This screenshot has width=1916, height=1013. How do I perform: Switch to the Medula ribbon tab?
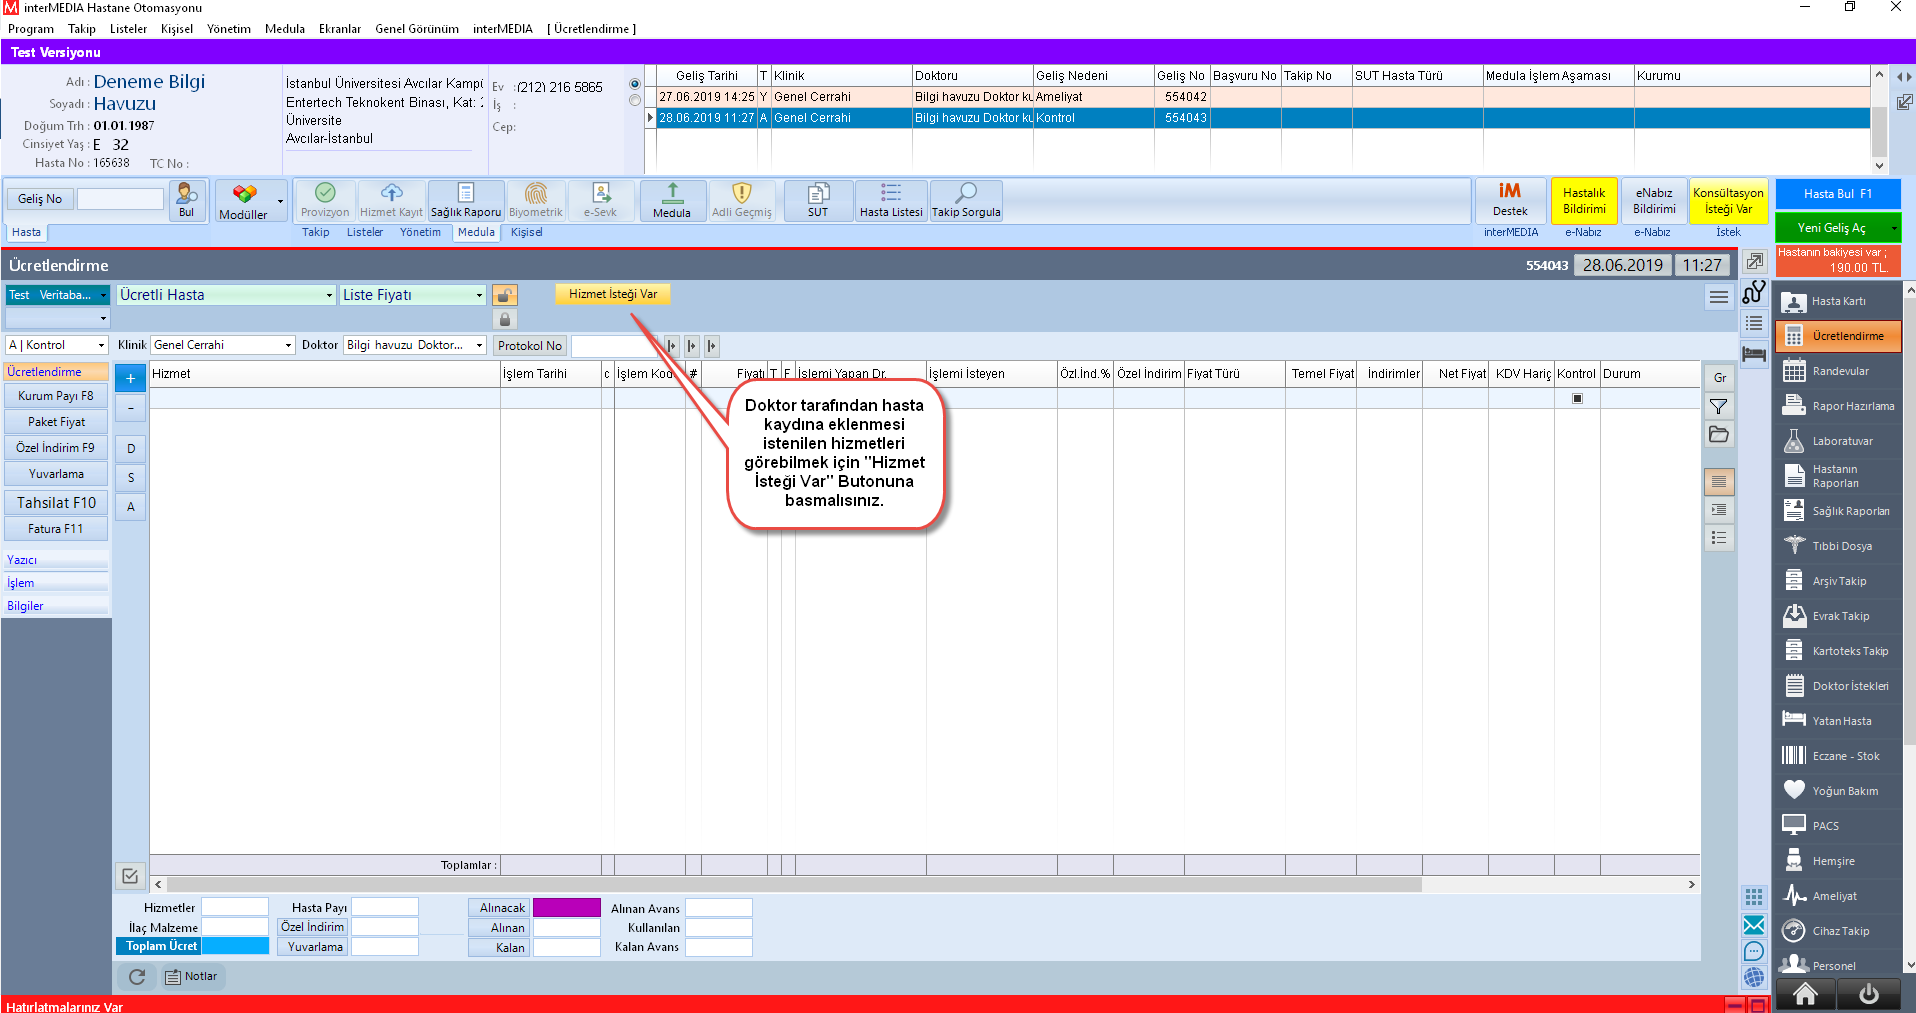click(x=476, y=232)
